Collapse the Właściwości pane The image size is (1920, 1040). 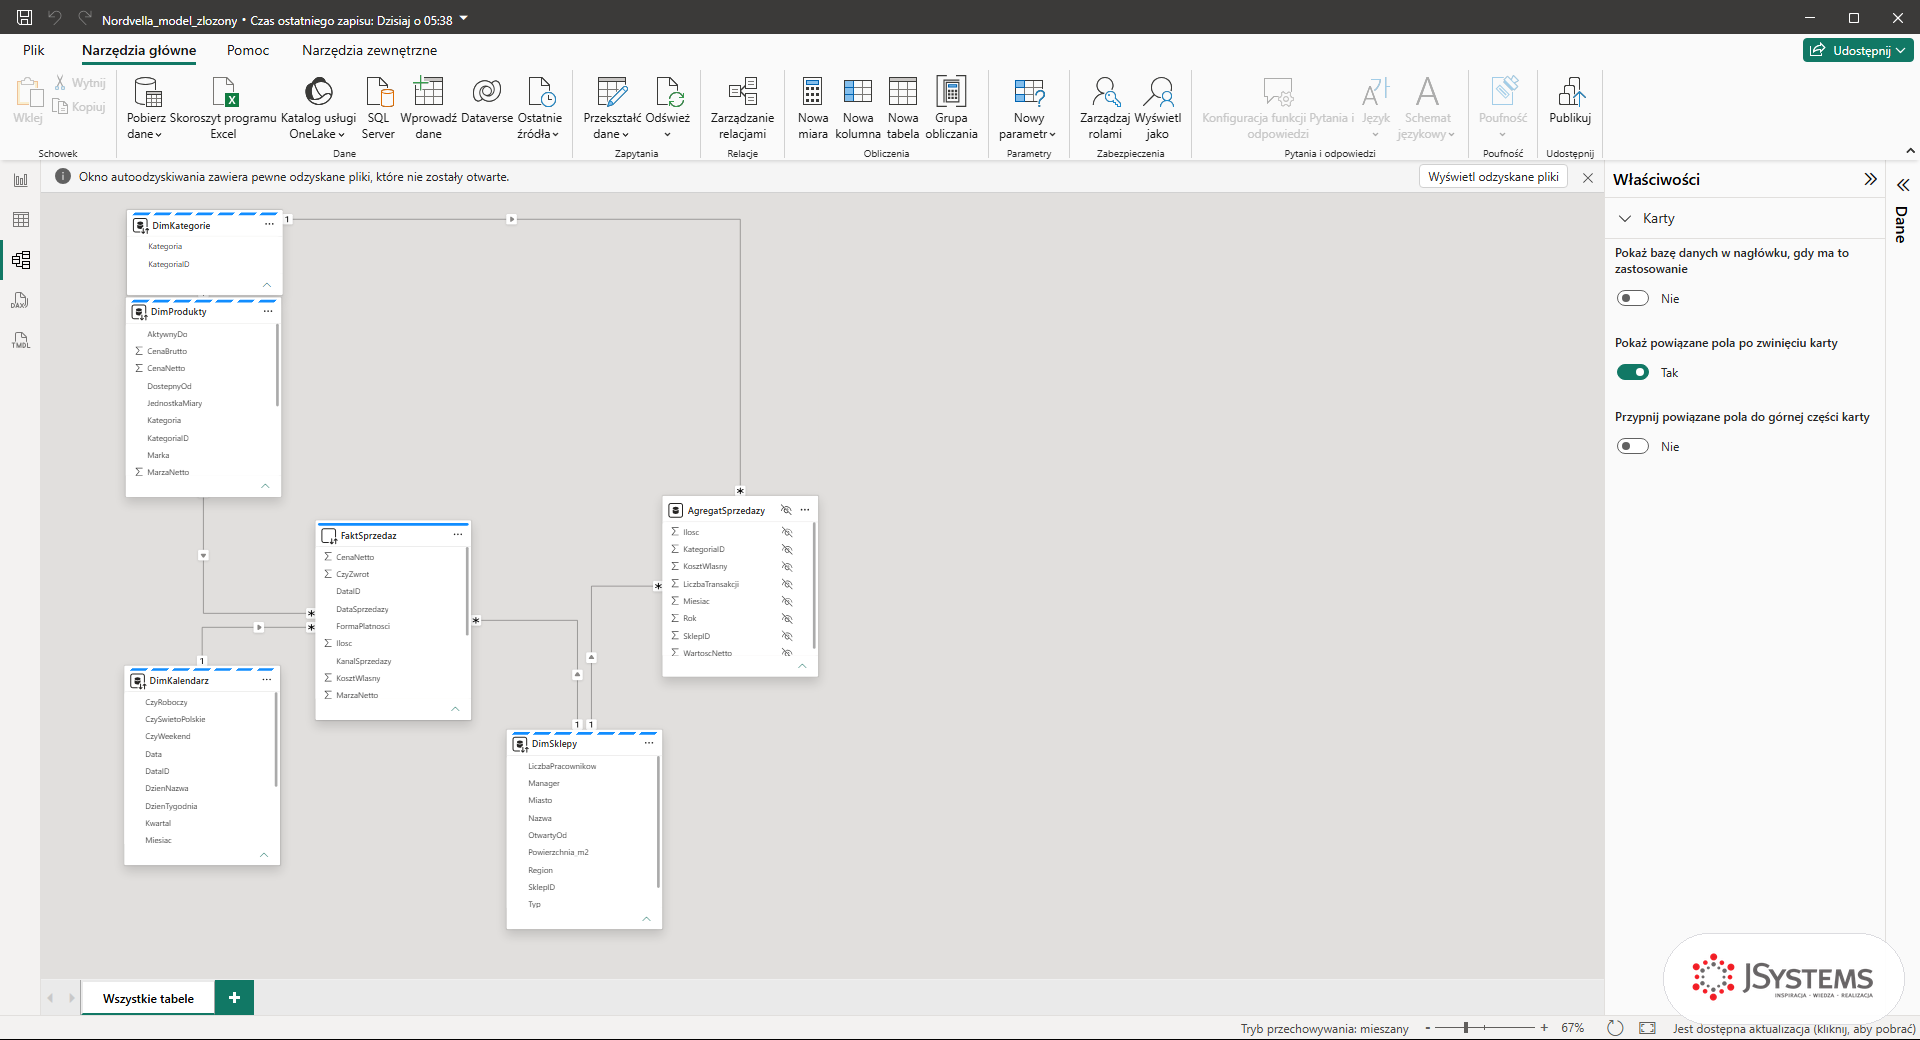tap(1870, 179)
